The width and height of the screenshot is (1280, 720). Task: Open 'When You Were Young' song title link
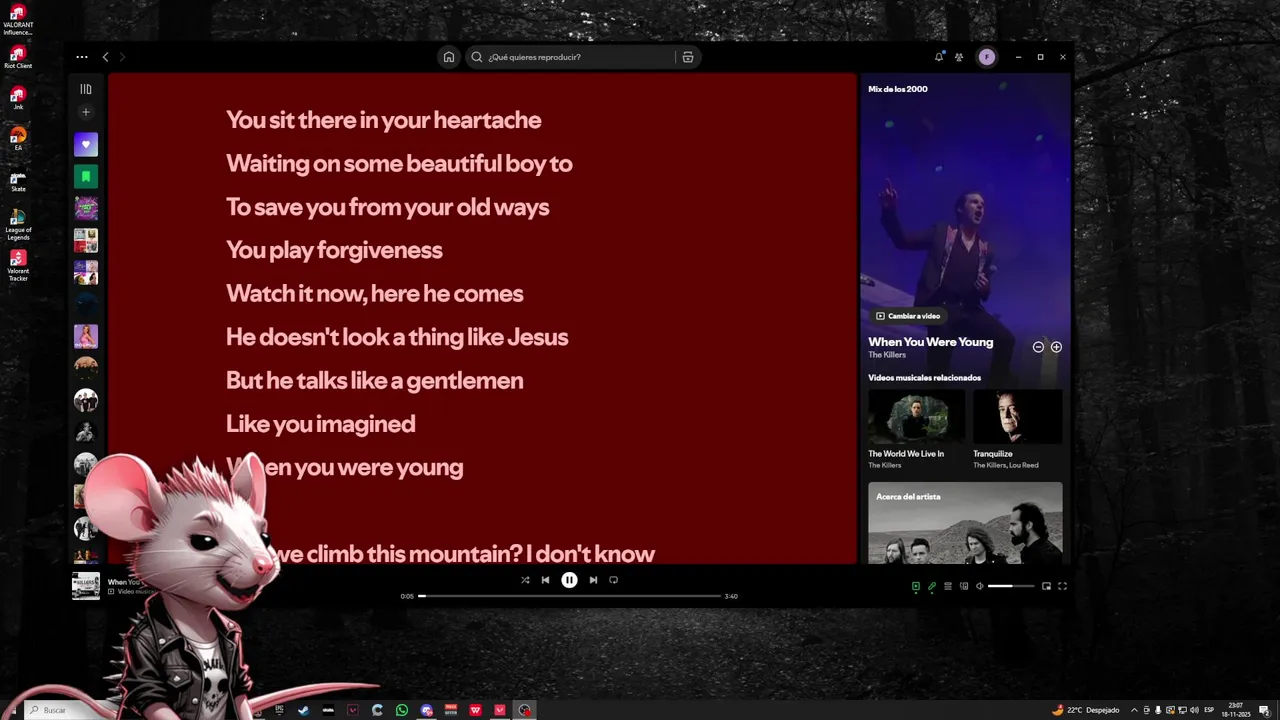pyautogui.click(x=930, y=342)
